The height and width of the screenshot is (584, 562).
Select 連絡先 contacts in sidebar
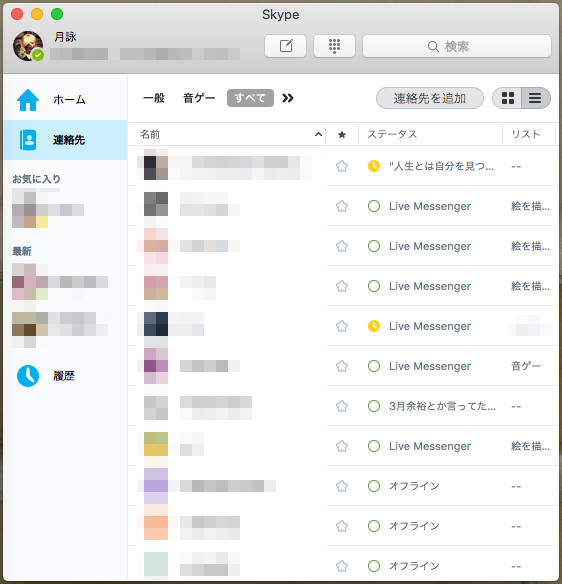coord(65,140)
